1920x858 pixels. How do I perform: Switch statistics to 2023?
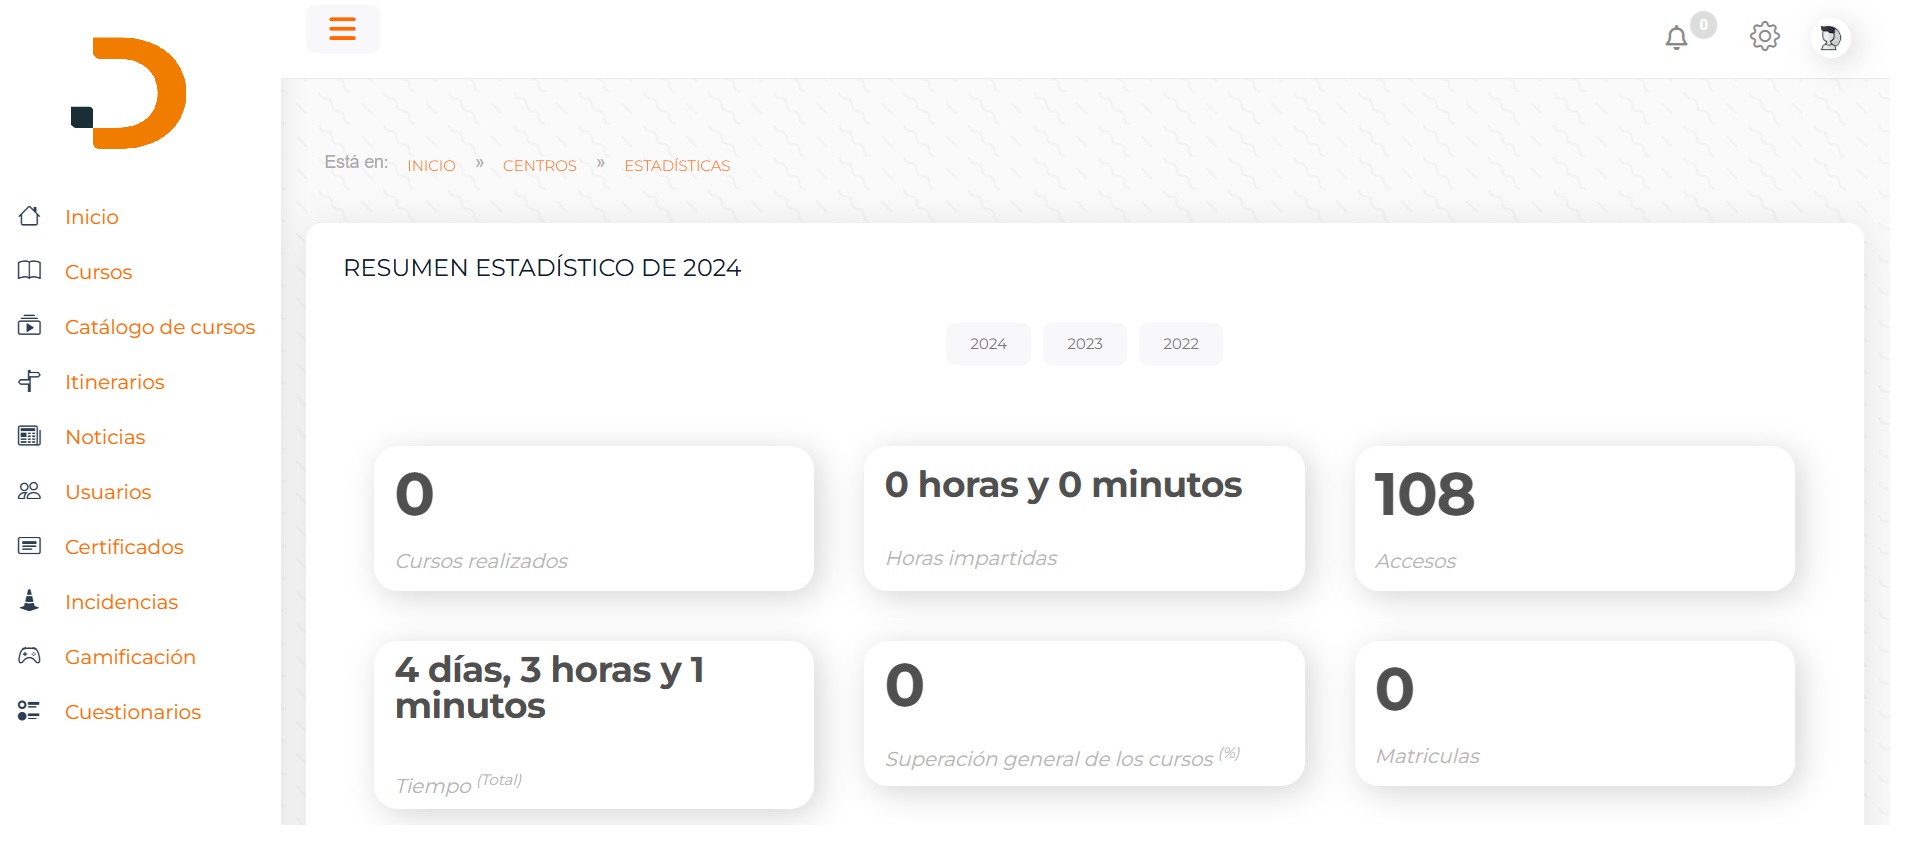(x=1084, y=344)
